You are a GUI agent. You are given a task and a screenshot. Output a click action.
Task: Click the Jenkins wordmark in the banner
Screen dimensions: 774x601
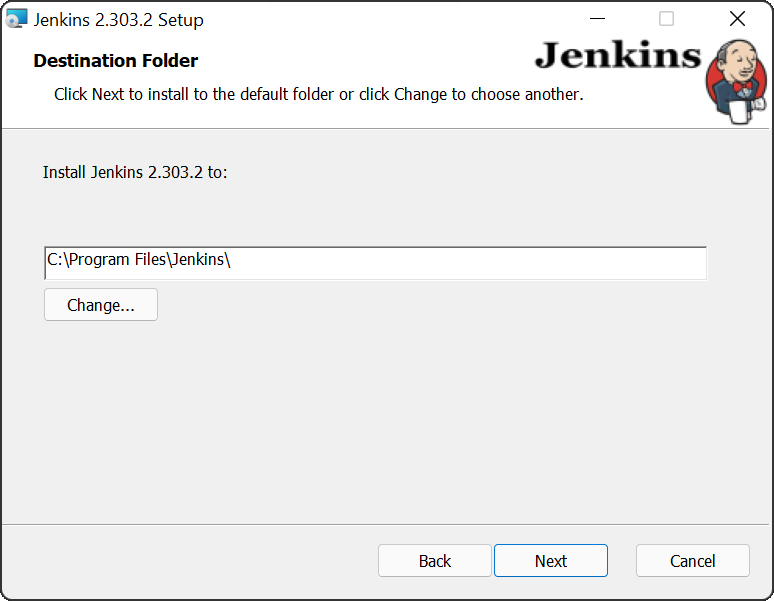[618, 55]
